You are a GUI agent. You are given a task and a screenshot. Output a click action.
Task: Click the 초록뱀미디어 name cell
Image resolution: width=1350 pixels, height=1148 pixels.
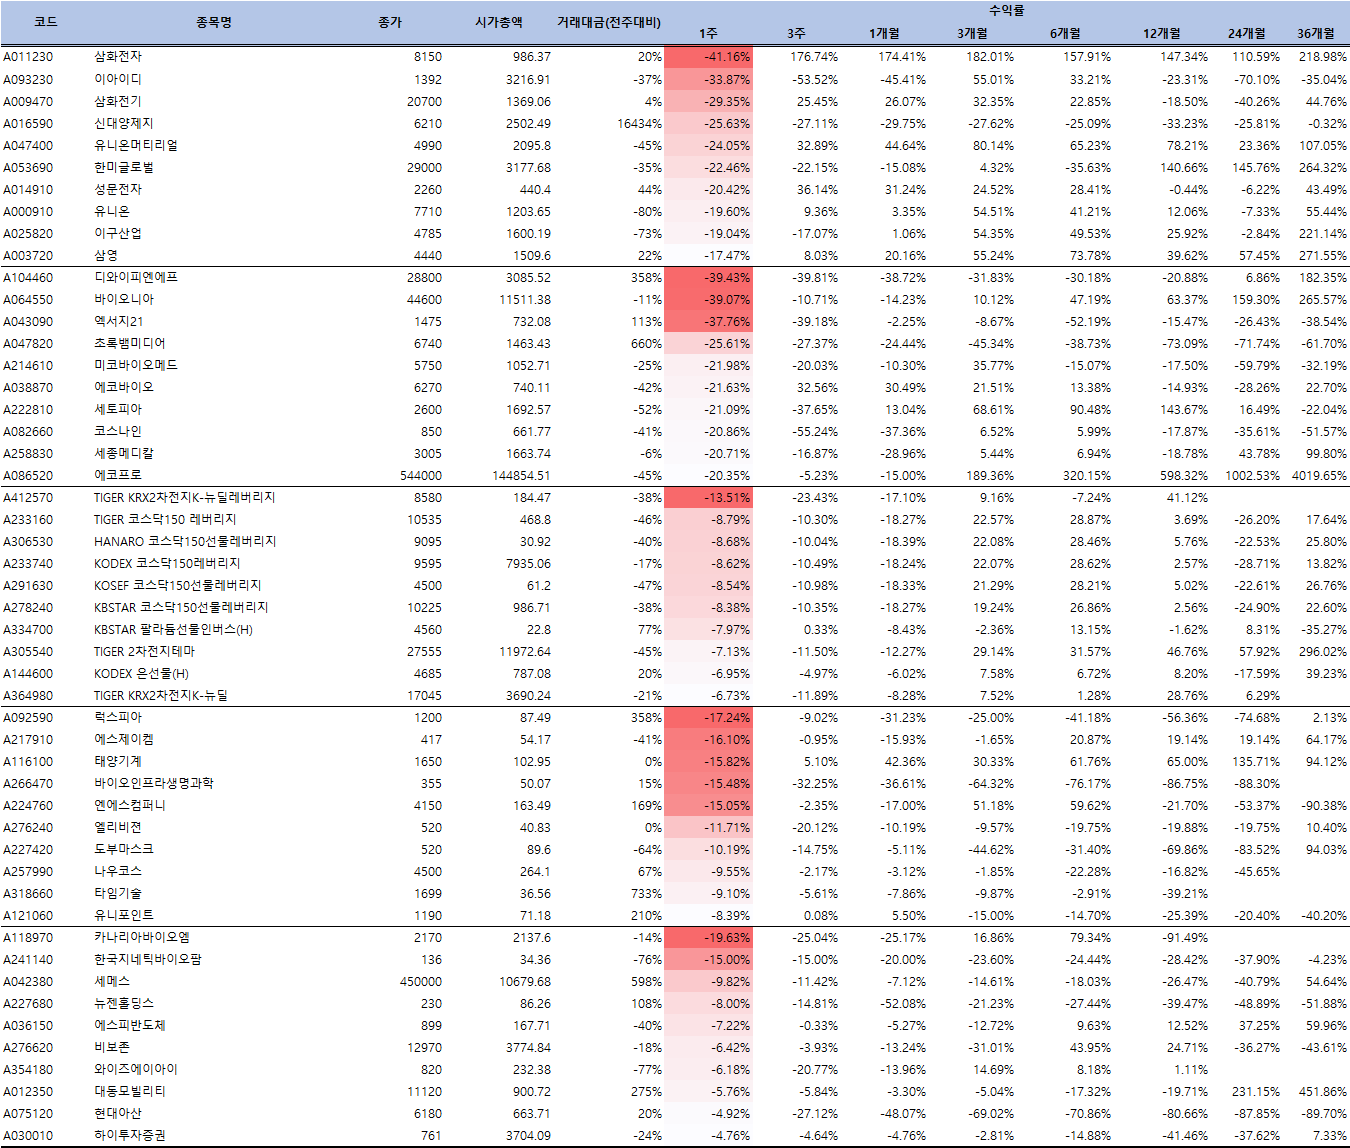pos(130,343)
